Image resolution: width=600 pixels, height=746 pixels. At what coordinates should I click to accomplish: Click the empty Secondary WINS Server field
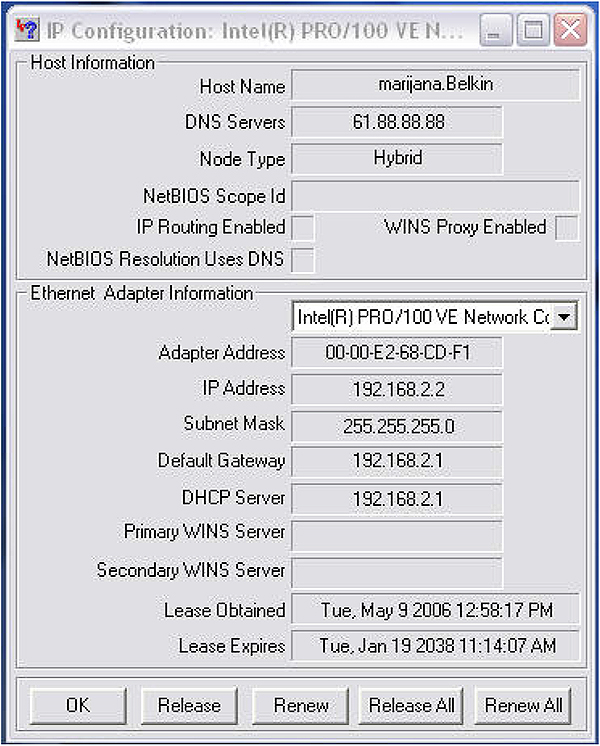tap(397, 573)
